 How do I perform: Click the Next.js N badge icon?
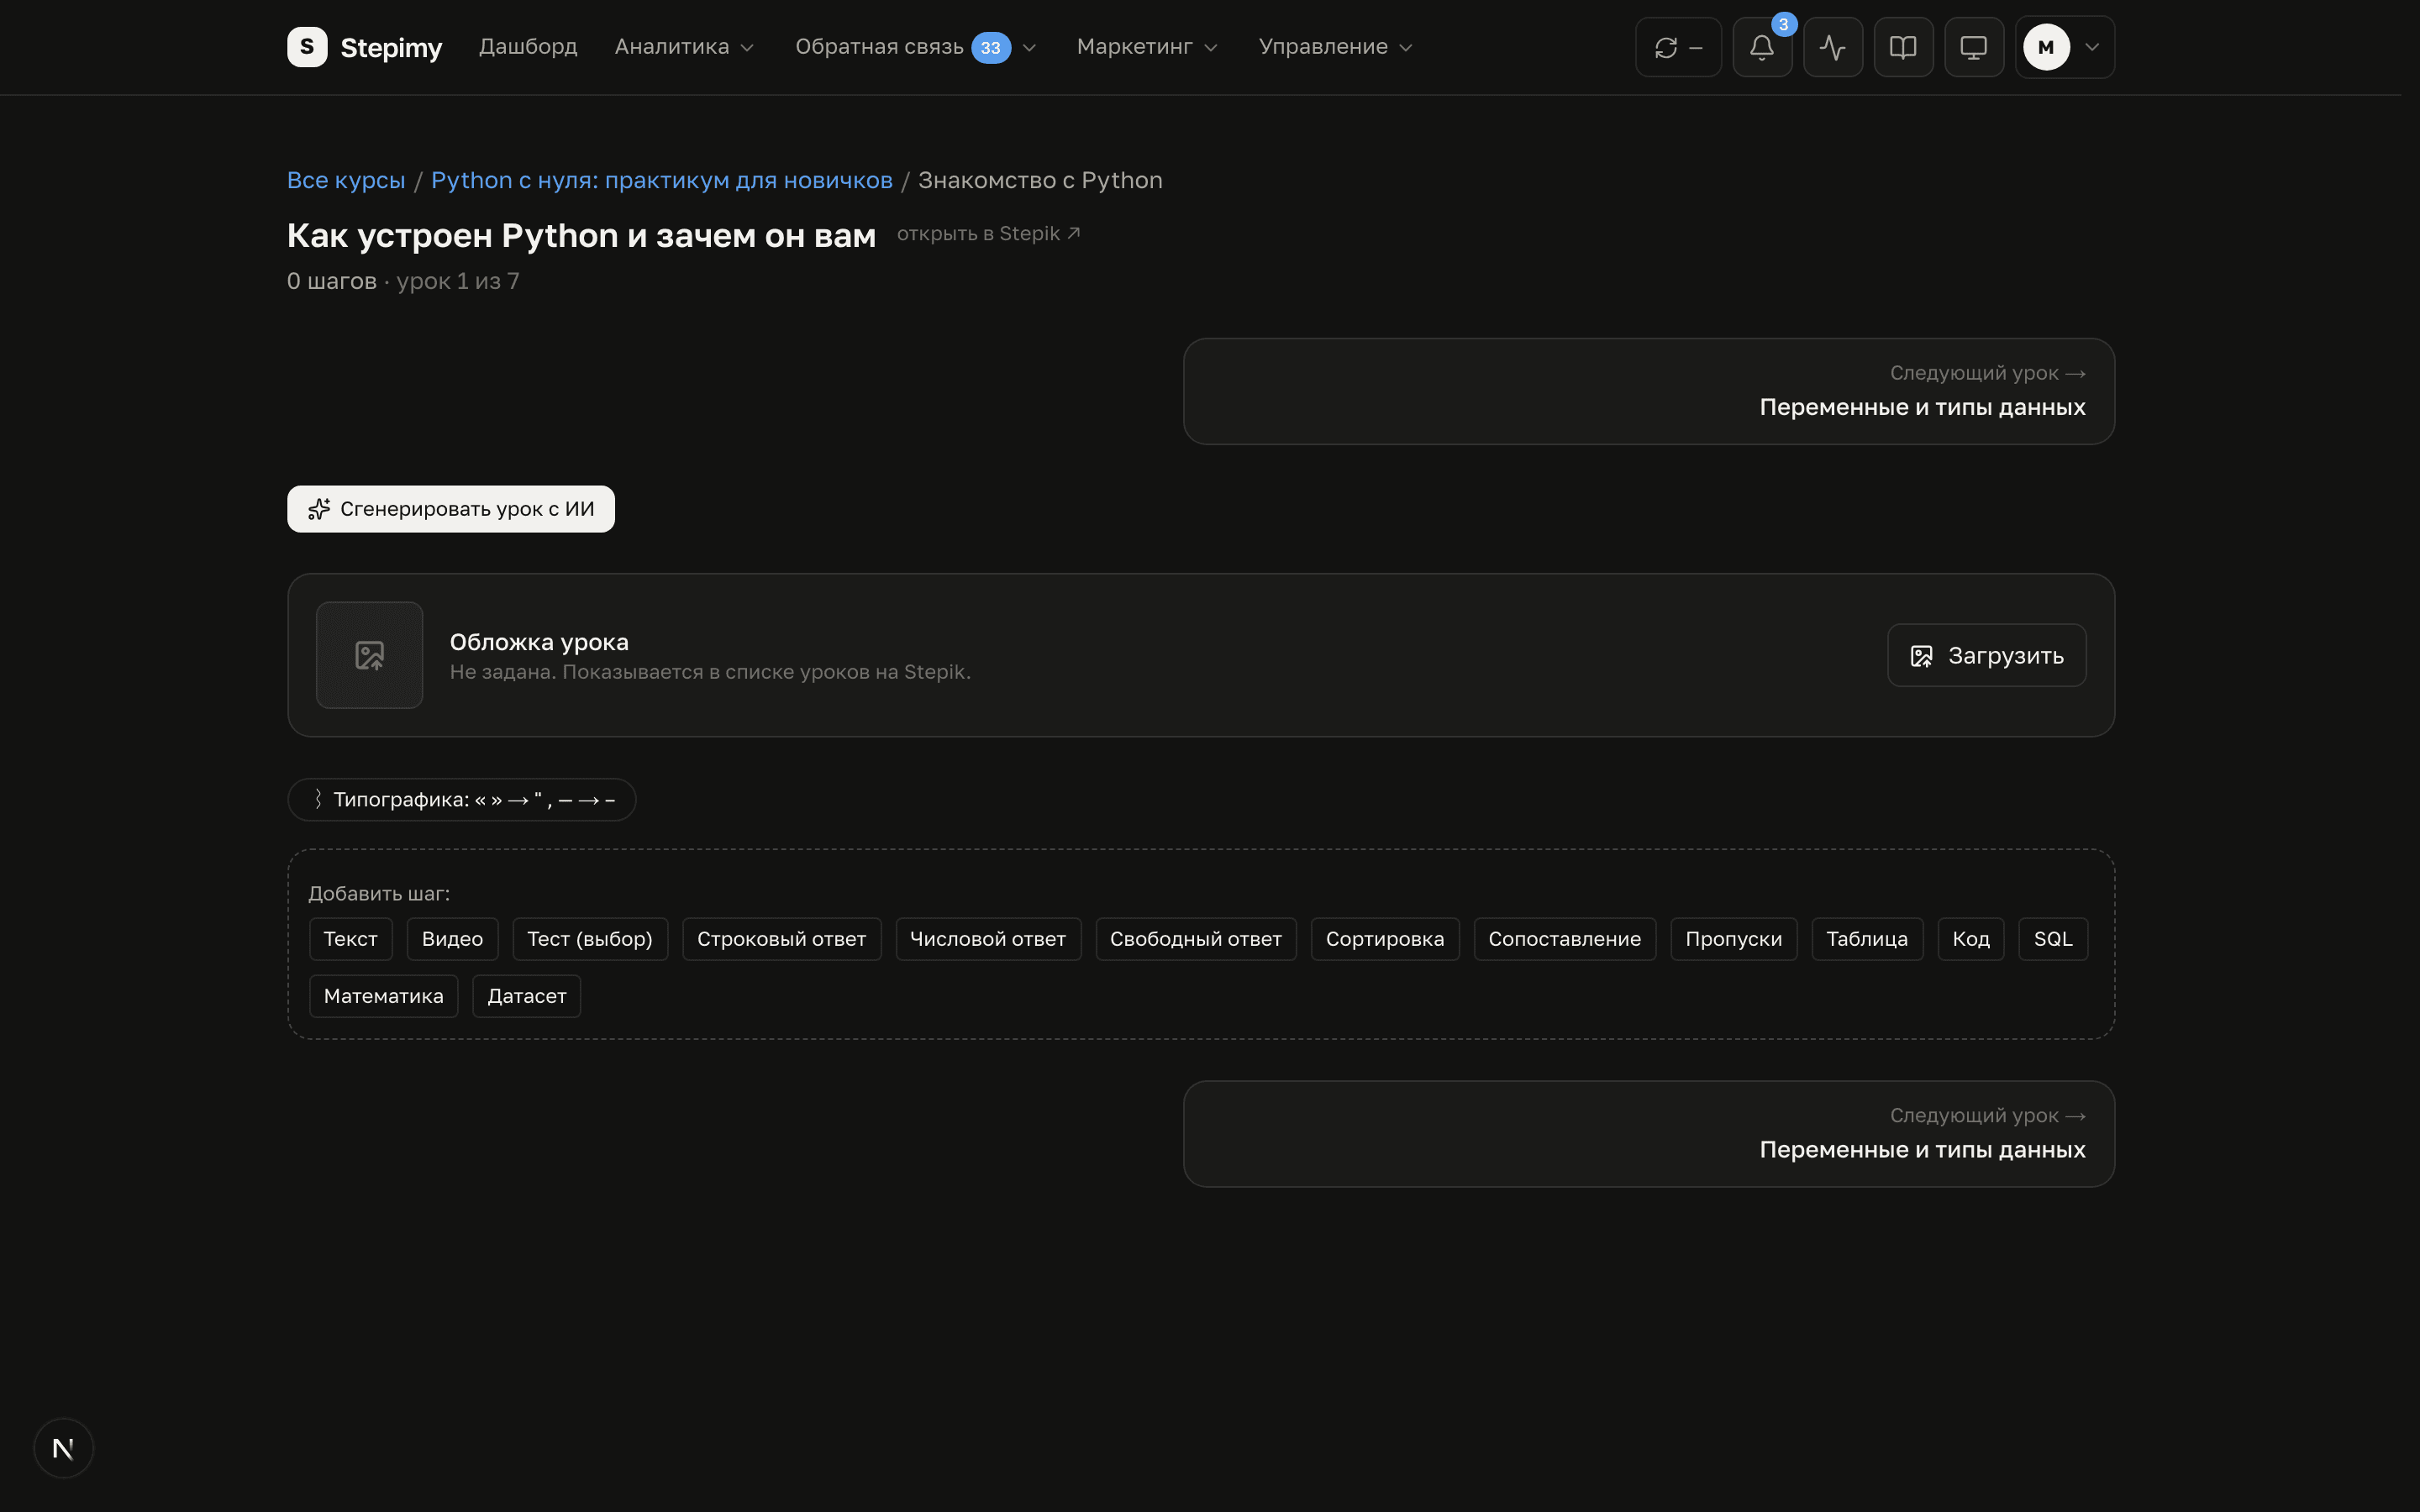(63, 1447)
